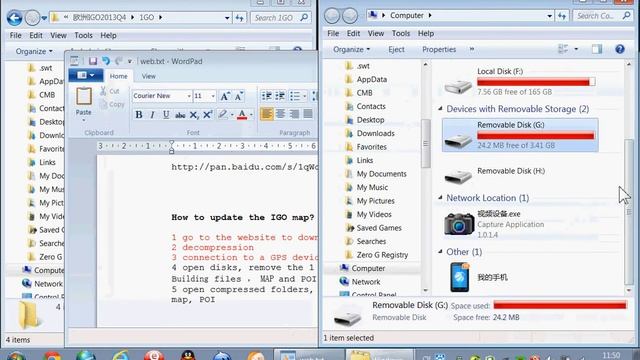Open the customize quick access toolbar arrow

130,62
